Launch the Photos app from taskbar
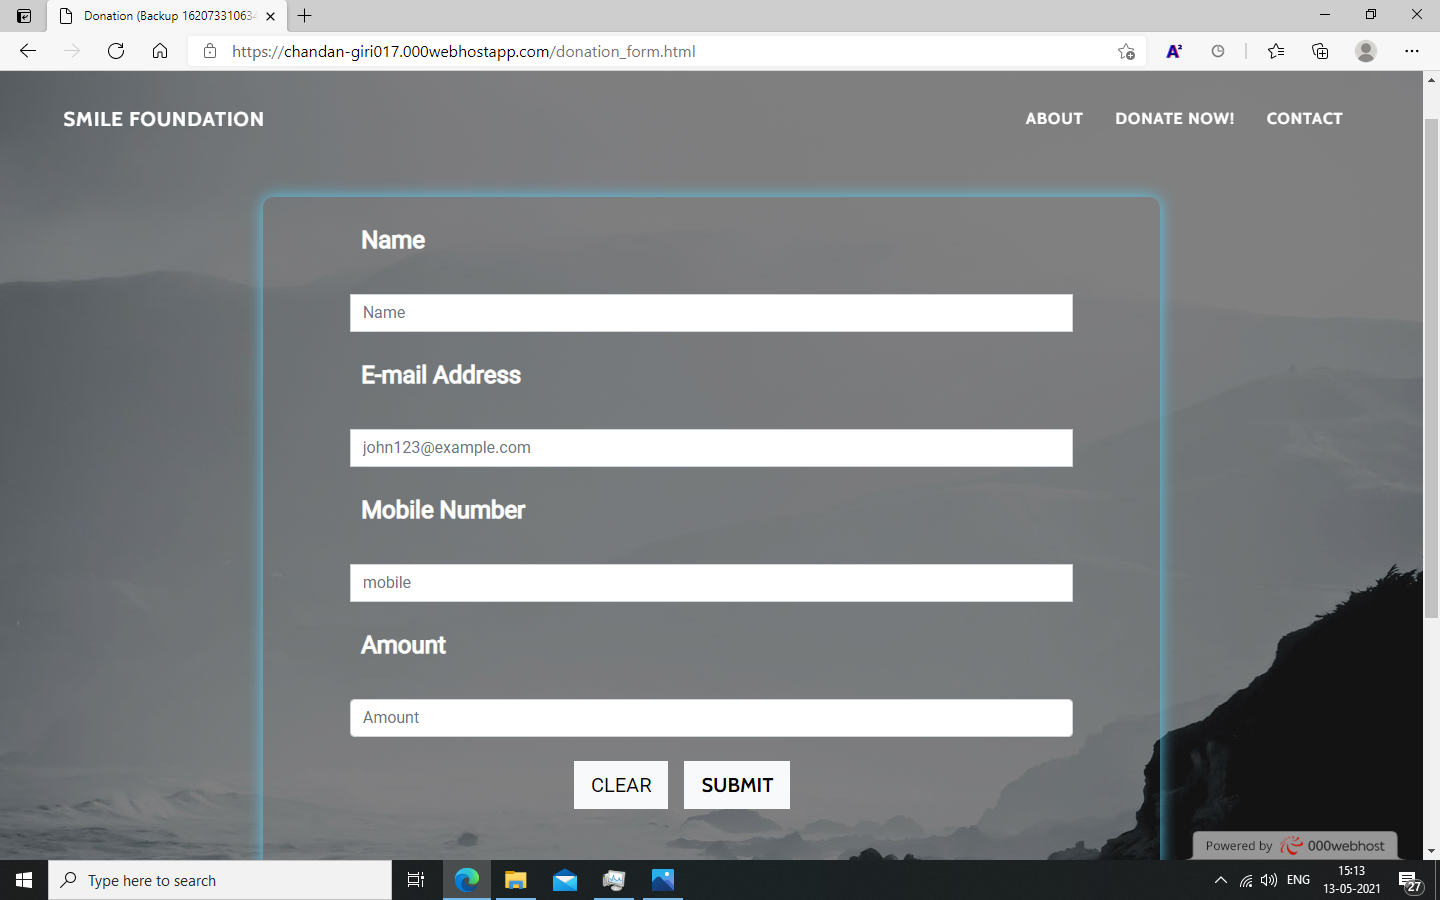The height and width of the screenshot is (900, 1440). coord(662,880)
